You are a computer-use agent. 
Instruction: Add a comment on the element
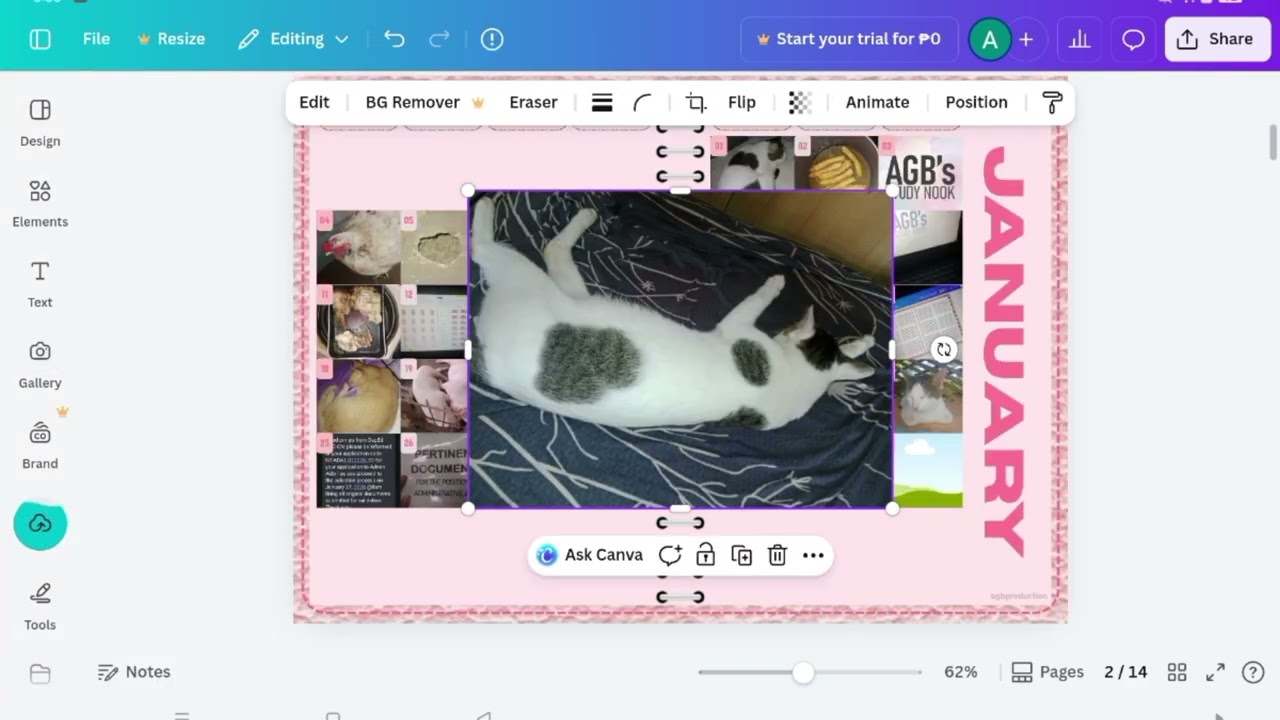pyautogui.click(x=670, y=555)
